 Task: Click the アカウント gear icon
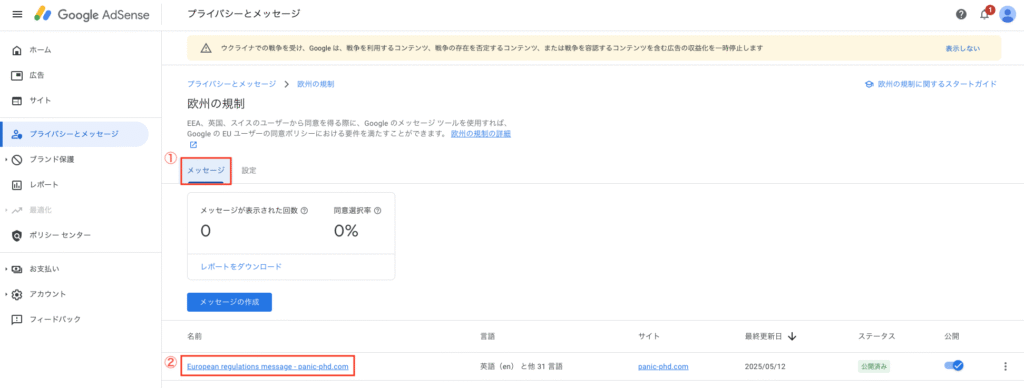click(18, 295)
